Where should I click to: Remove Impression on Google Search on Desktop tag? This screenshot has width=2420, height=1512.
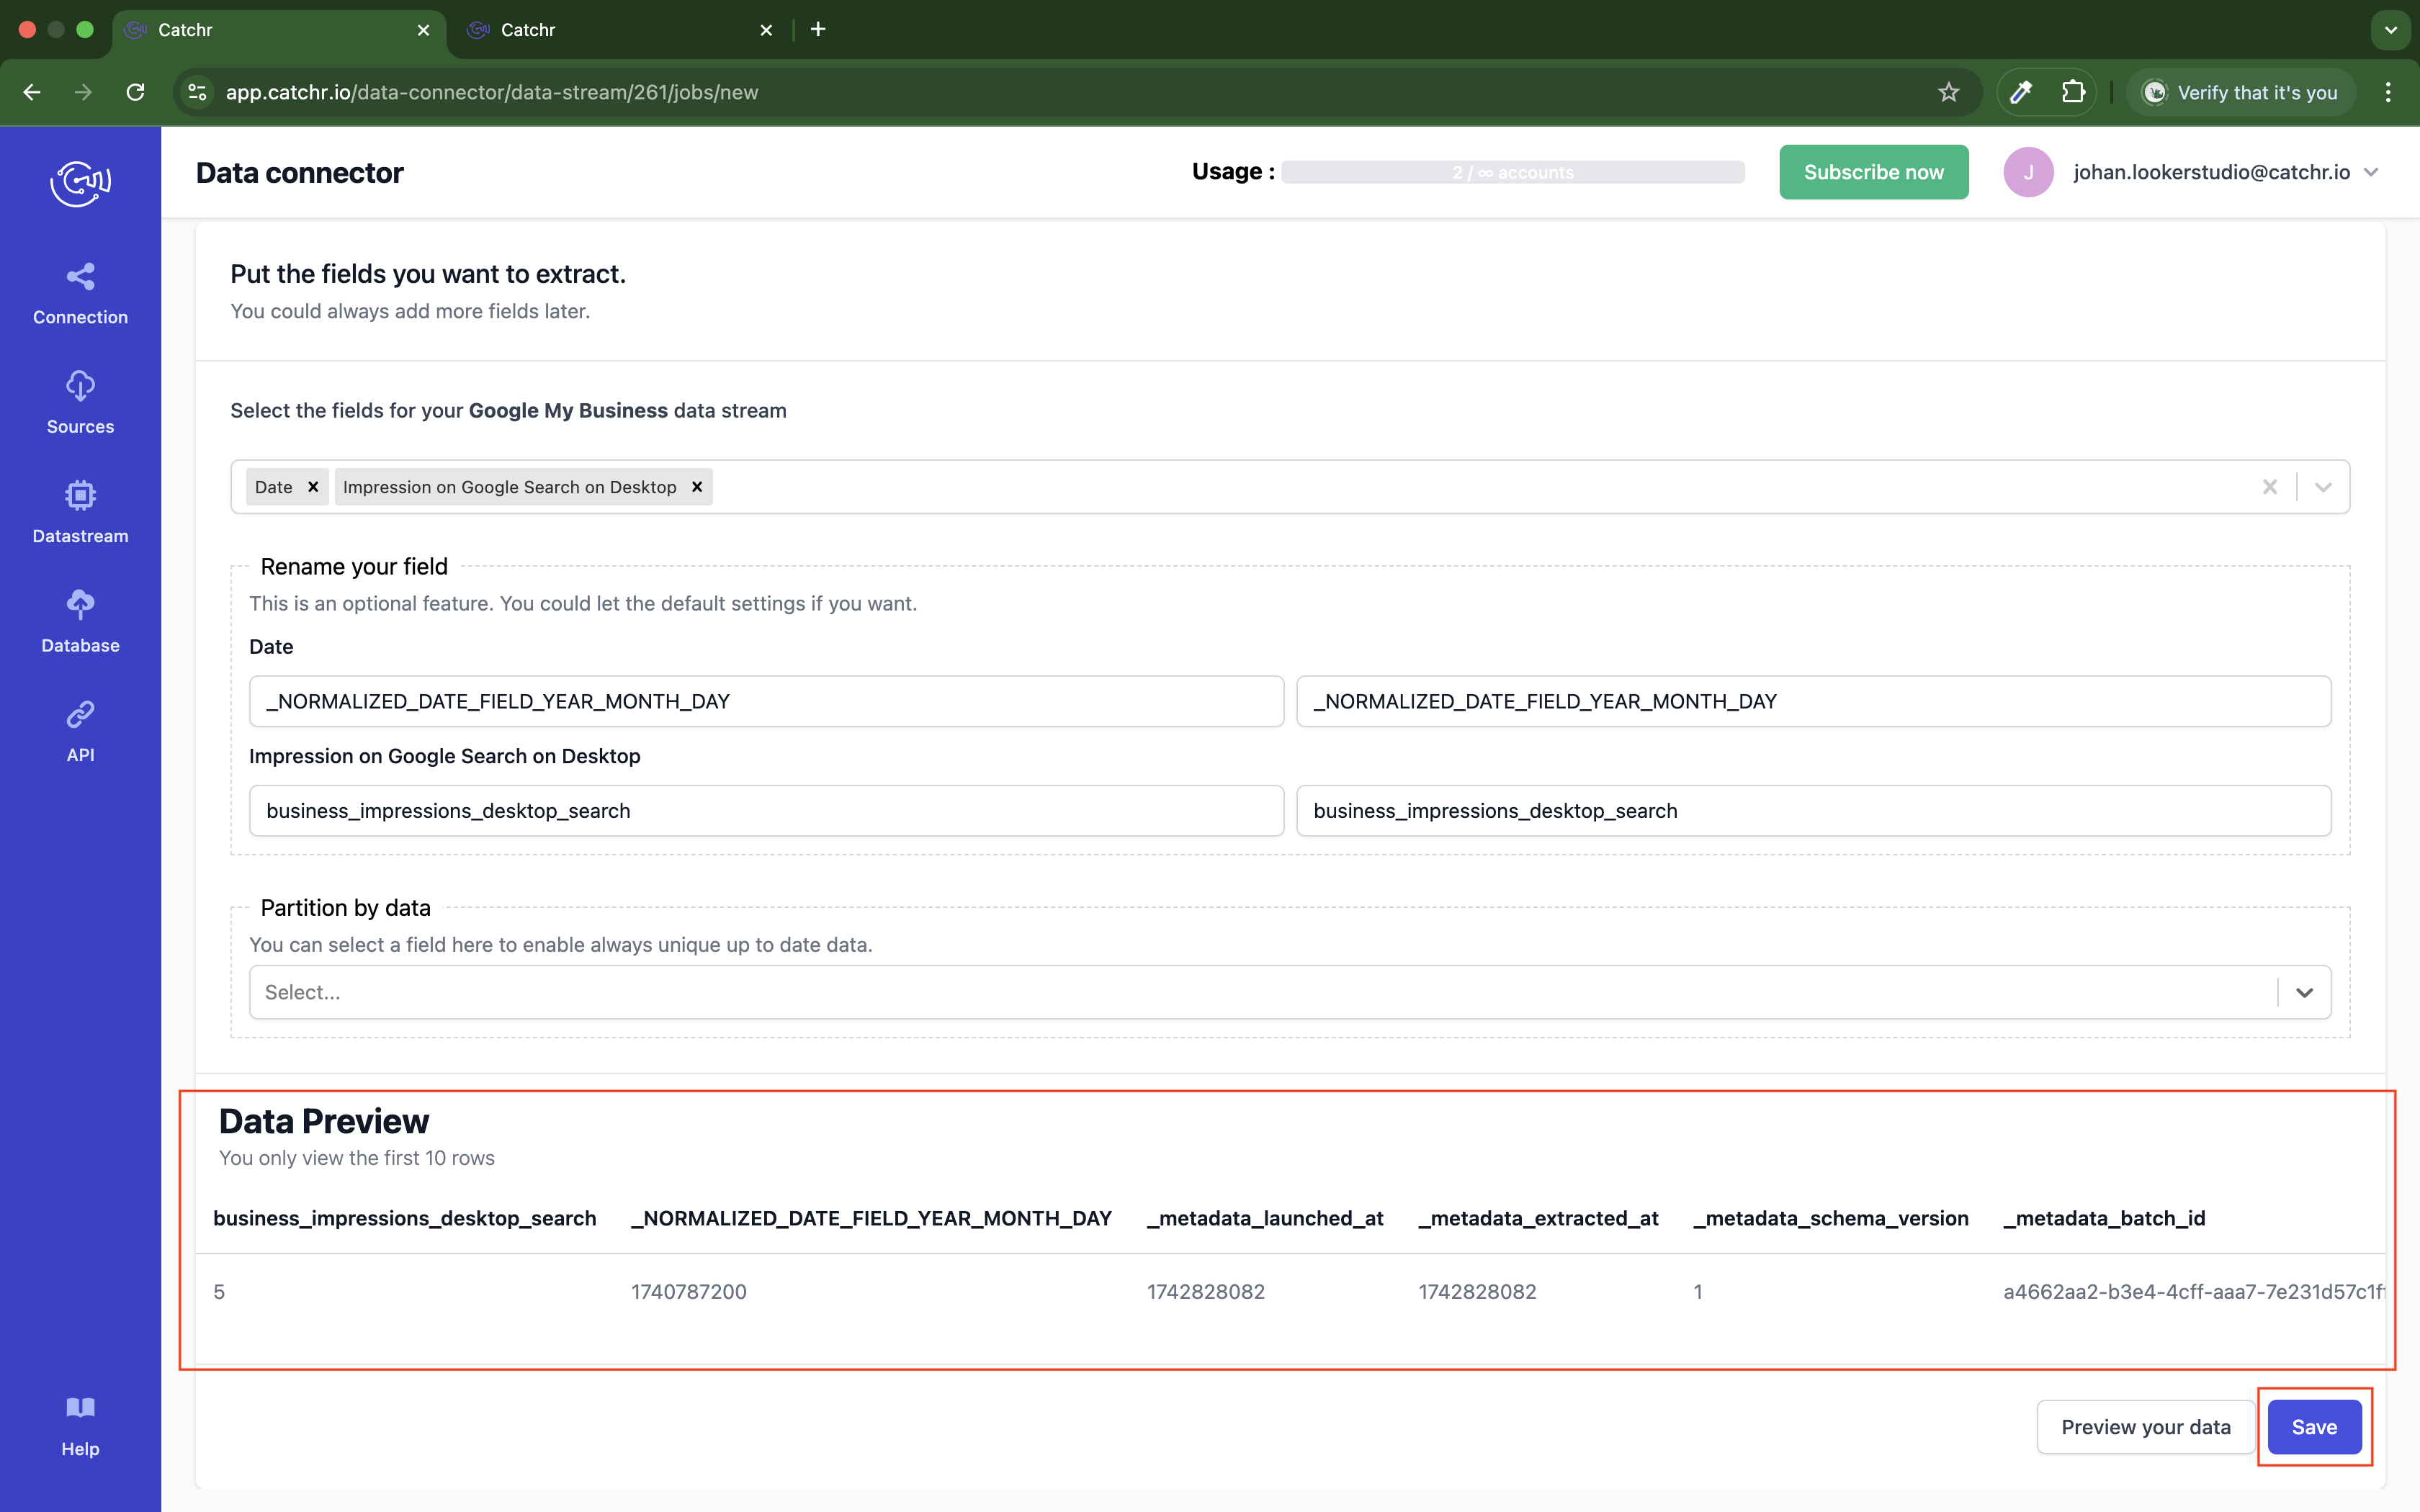pos(697,487)
